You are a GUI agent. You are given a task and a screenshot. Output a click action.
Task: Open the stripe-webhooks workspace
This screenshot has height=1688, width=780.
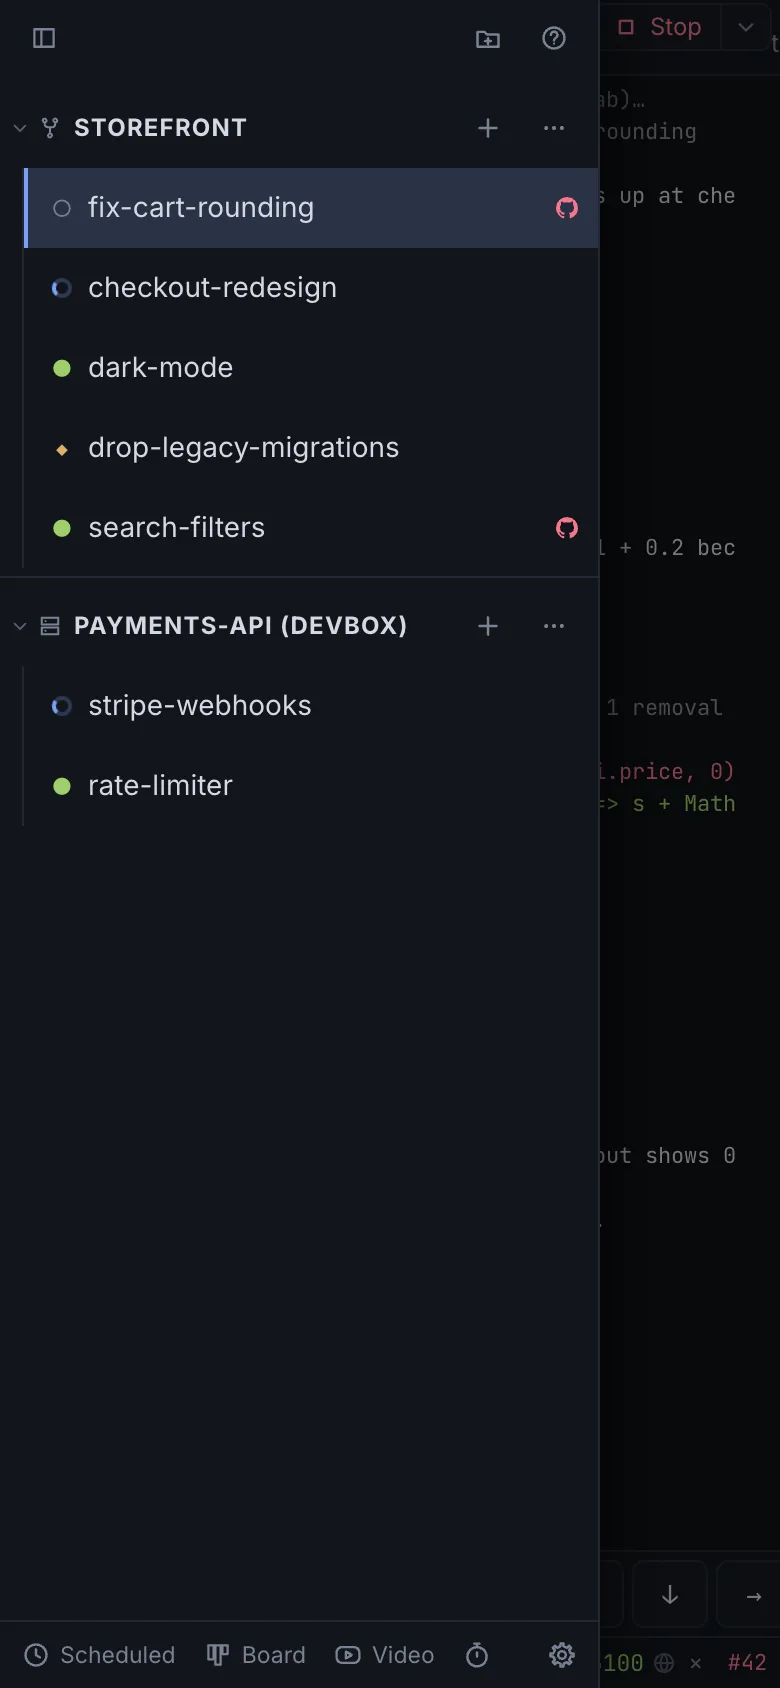[311, 706]
